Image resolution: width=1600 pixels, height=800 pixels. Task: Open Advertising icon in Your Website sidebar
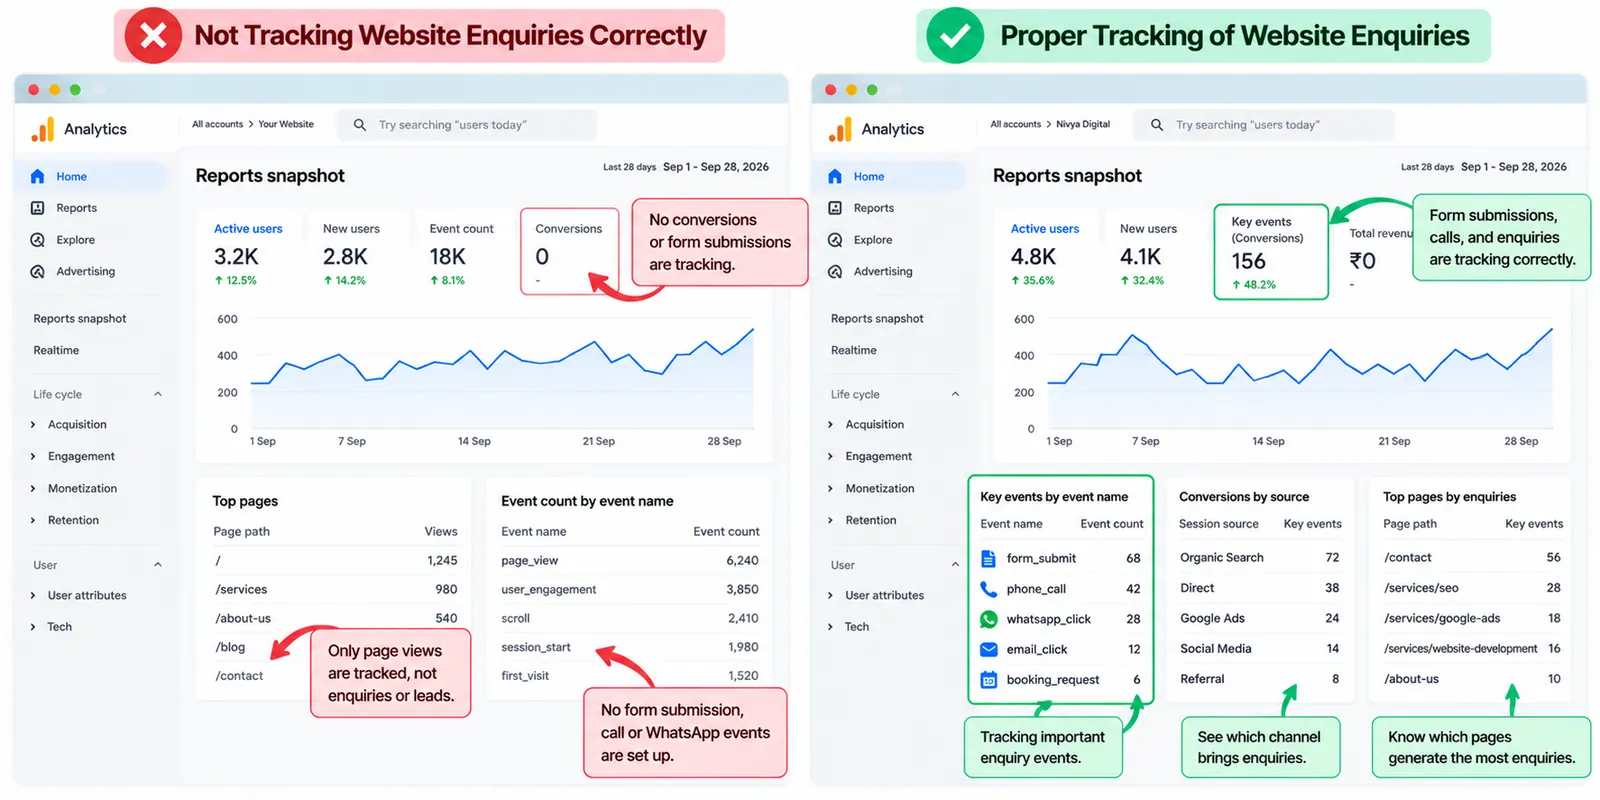point(38,272)
